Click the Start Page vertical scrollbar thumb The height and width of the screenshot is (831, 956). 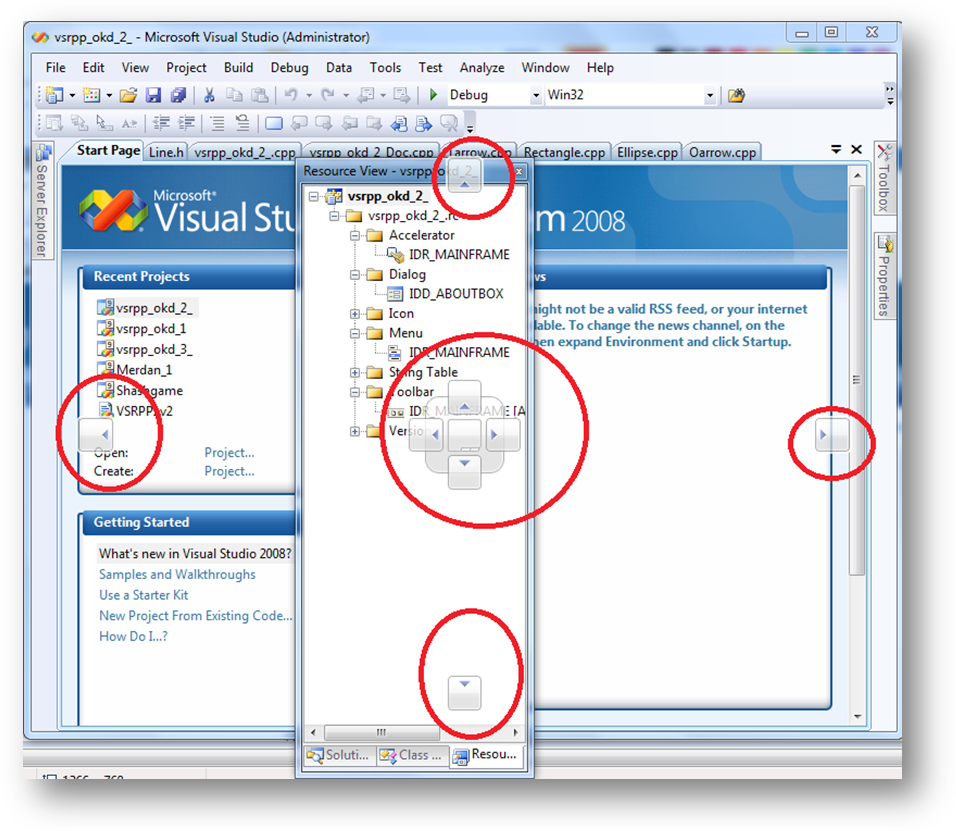857,379
